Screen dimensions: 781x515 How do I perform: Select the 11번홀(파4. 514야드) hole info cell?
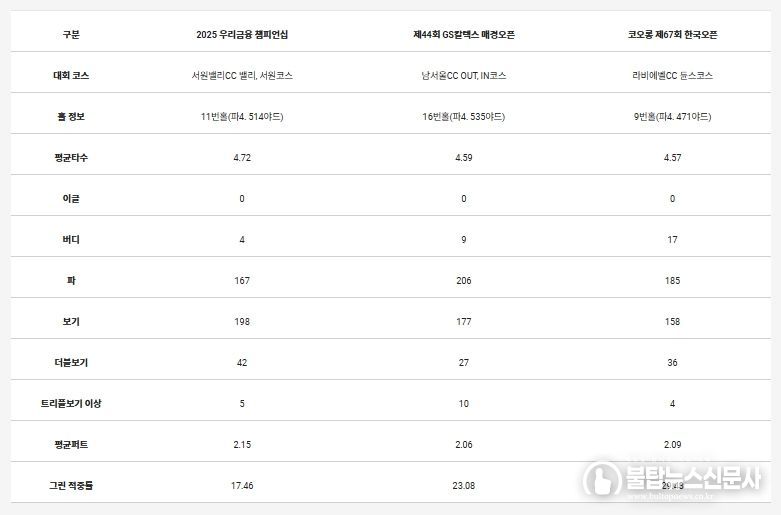[242, 116]
